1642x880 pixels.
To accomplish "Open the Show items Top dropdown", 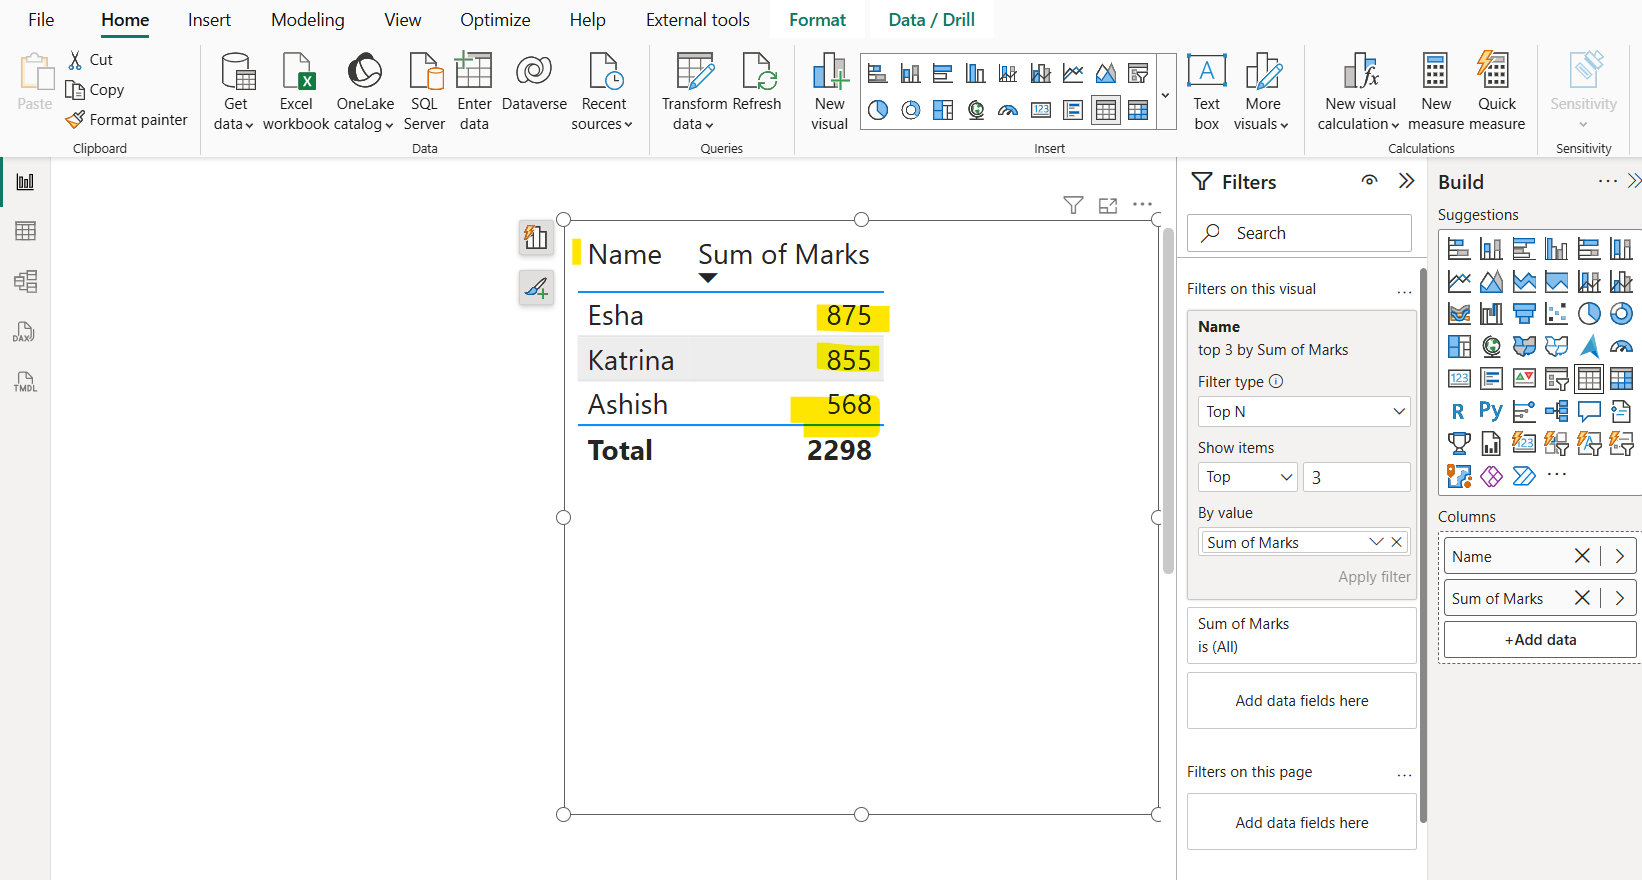I will (1247, 477).
